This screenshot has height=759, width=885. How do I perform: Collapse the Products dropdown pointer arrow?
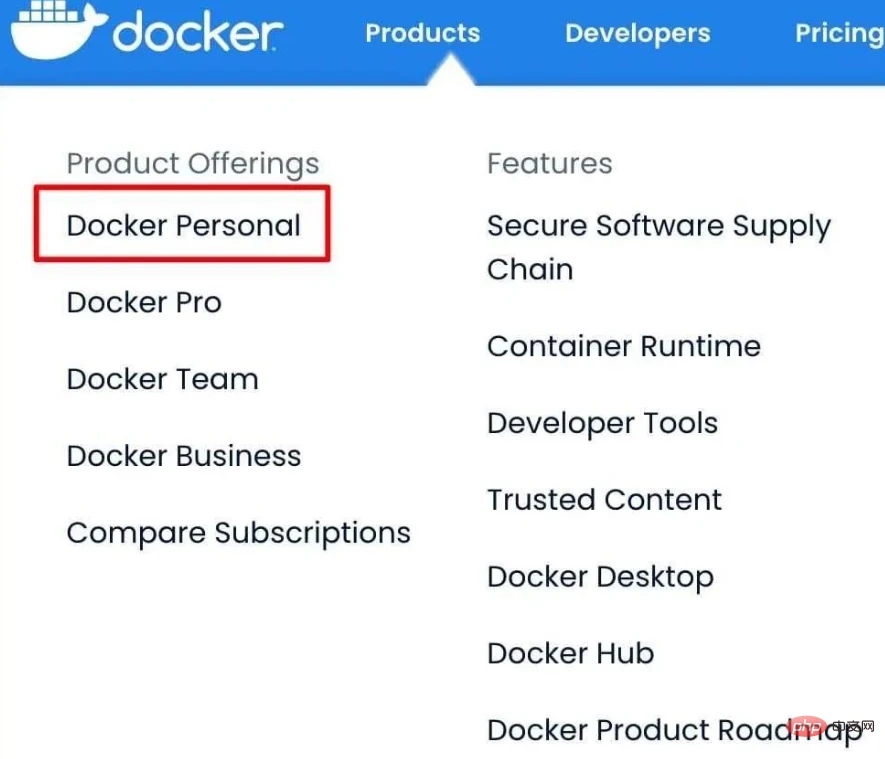pos(450,69)
